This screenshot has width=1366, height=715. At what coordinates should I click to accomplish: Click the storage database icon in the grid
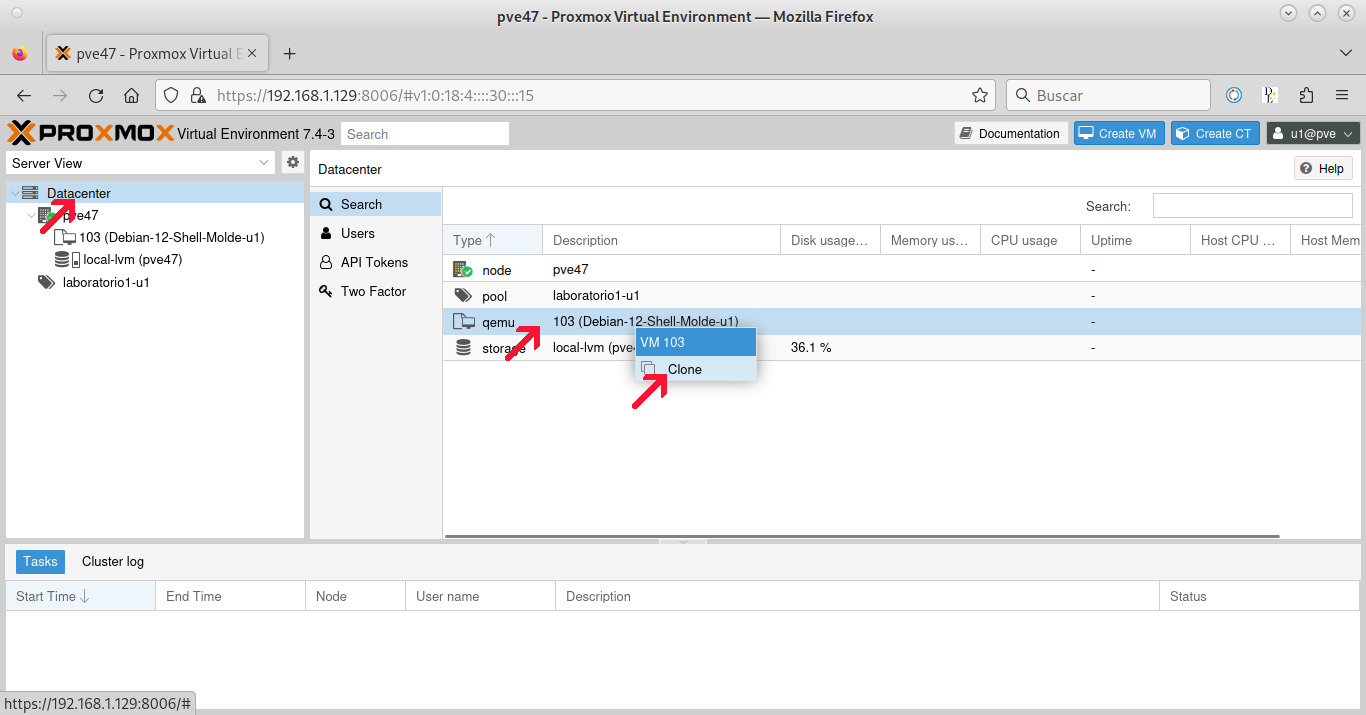point(462,348)
